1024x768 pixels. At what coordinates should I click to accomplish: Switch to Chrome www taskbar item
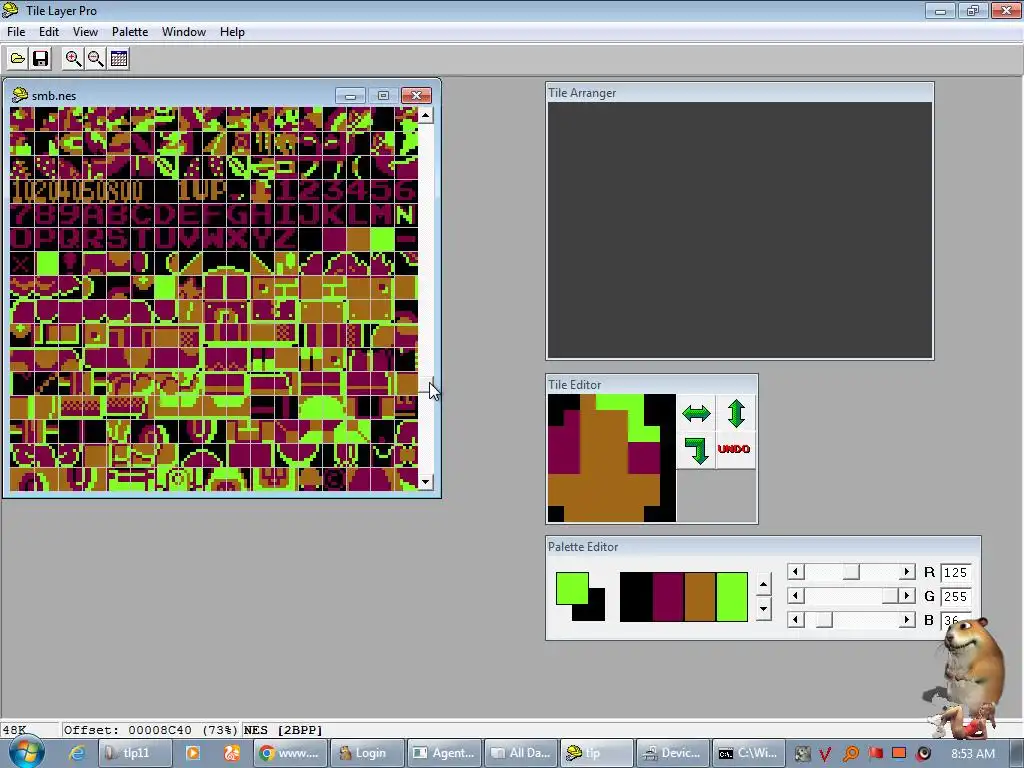click(x=290, y=753)
